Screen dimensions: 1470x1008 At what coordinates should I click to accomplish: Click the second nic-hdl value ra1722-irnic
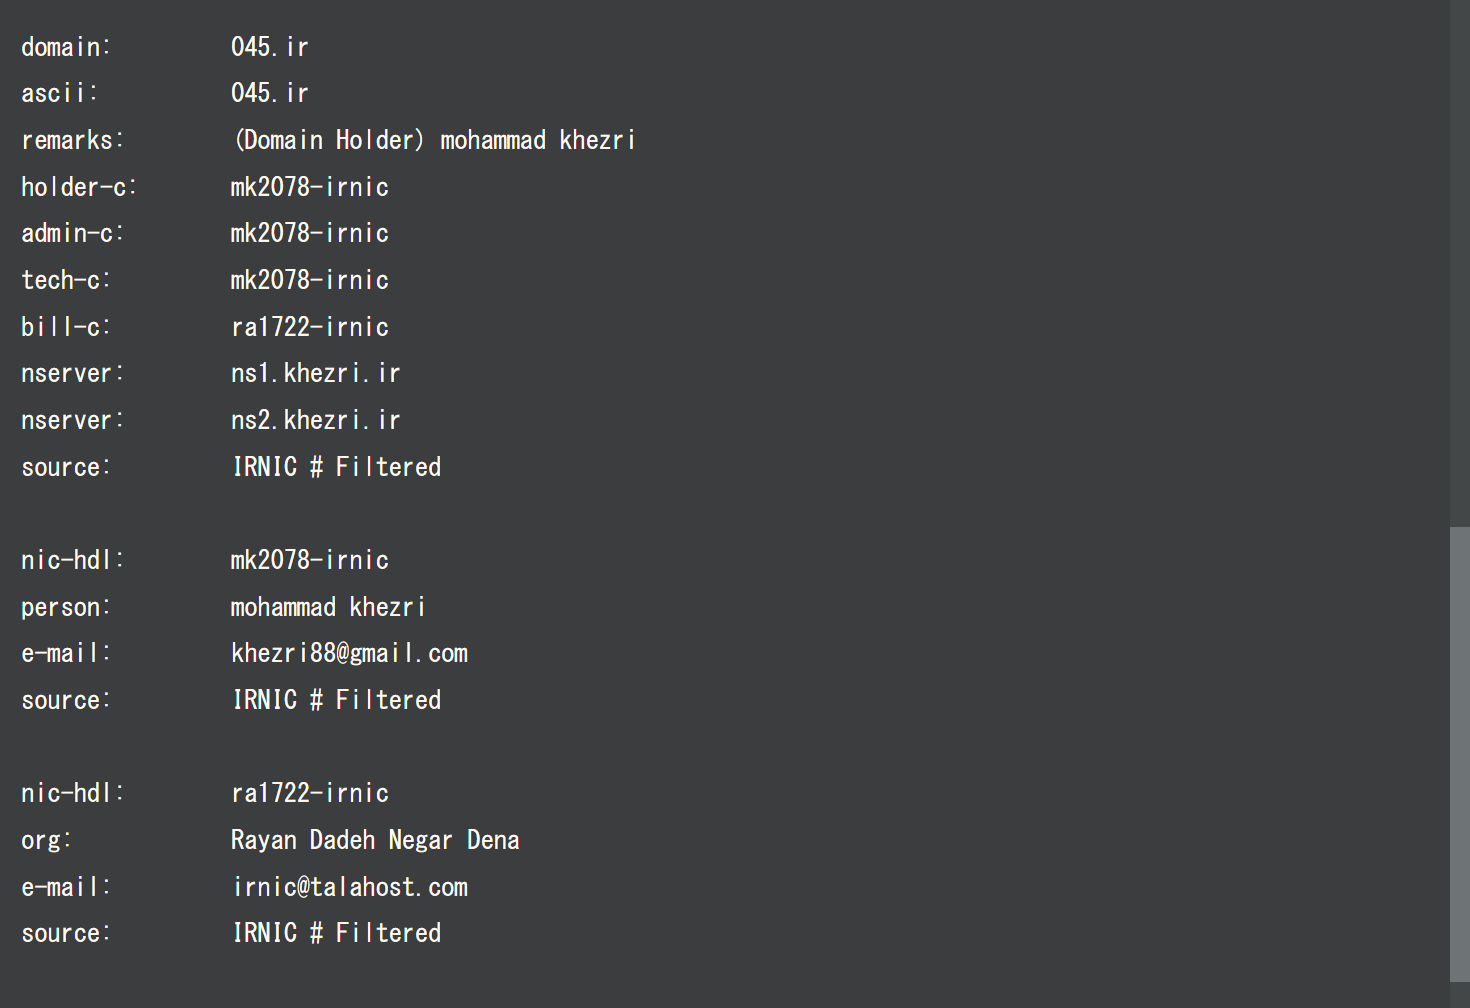(x=309, y=793)
